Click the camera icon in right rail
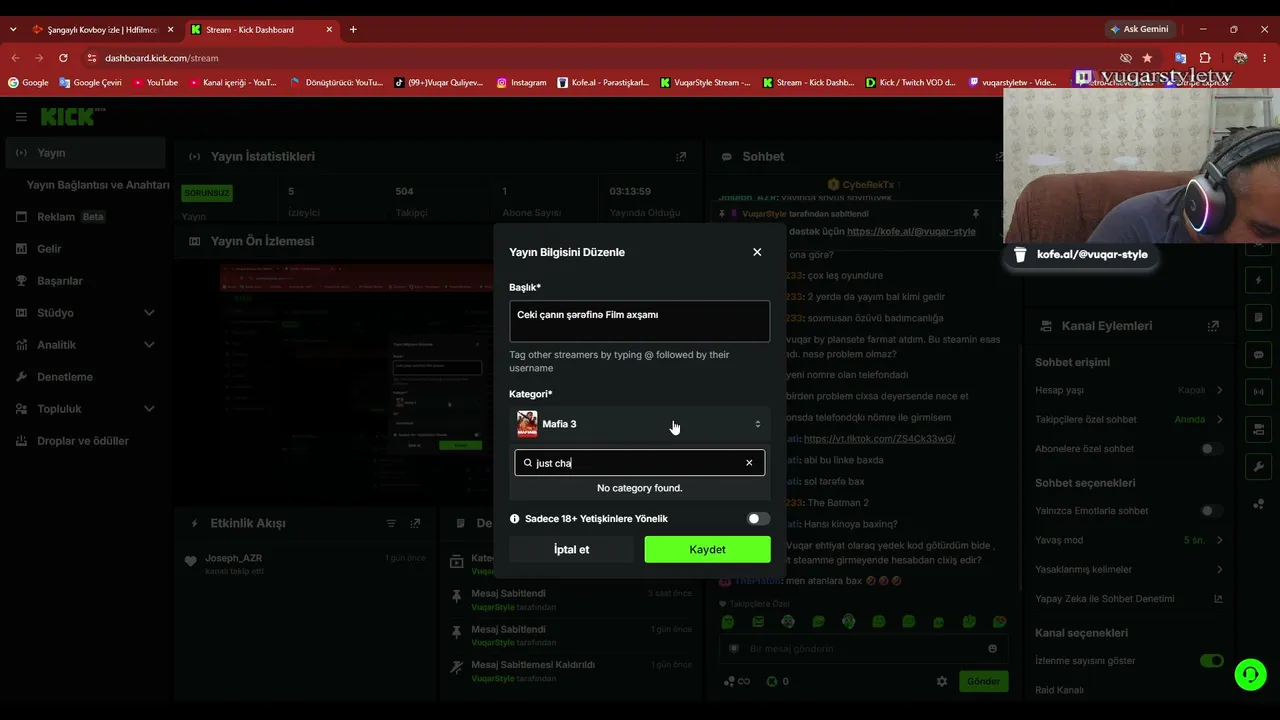1280x720 pixels. click(x=1258, y=430)
